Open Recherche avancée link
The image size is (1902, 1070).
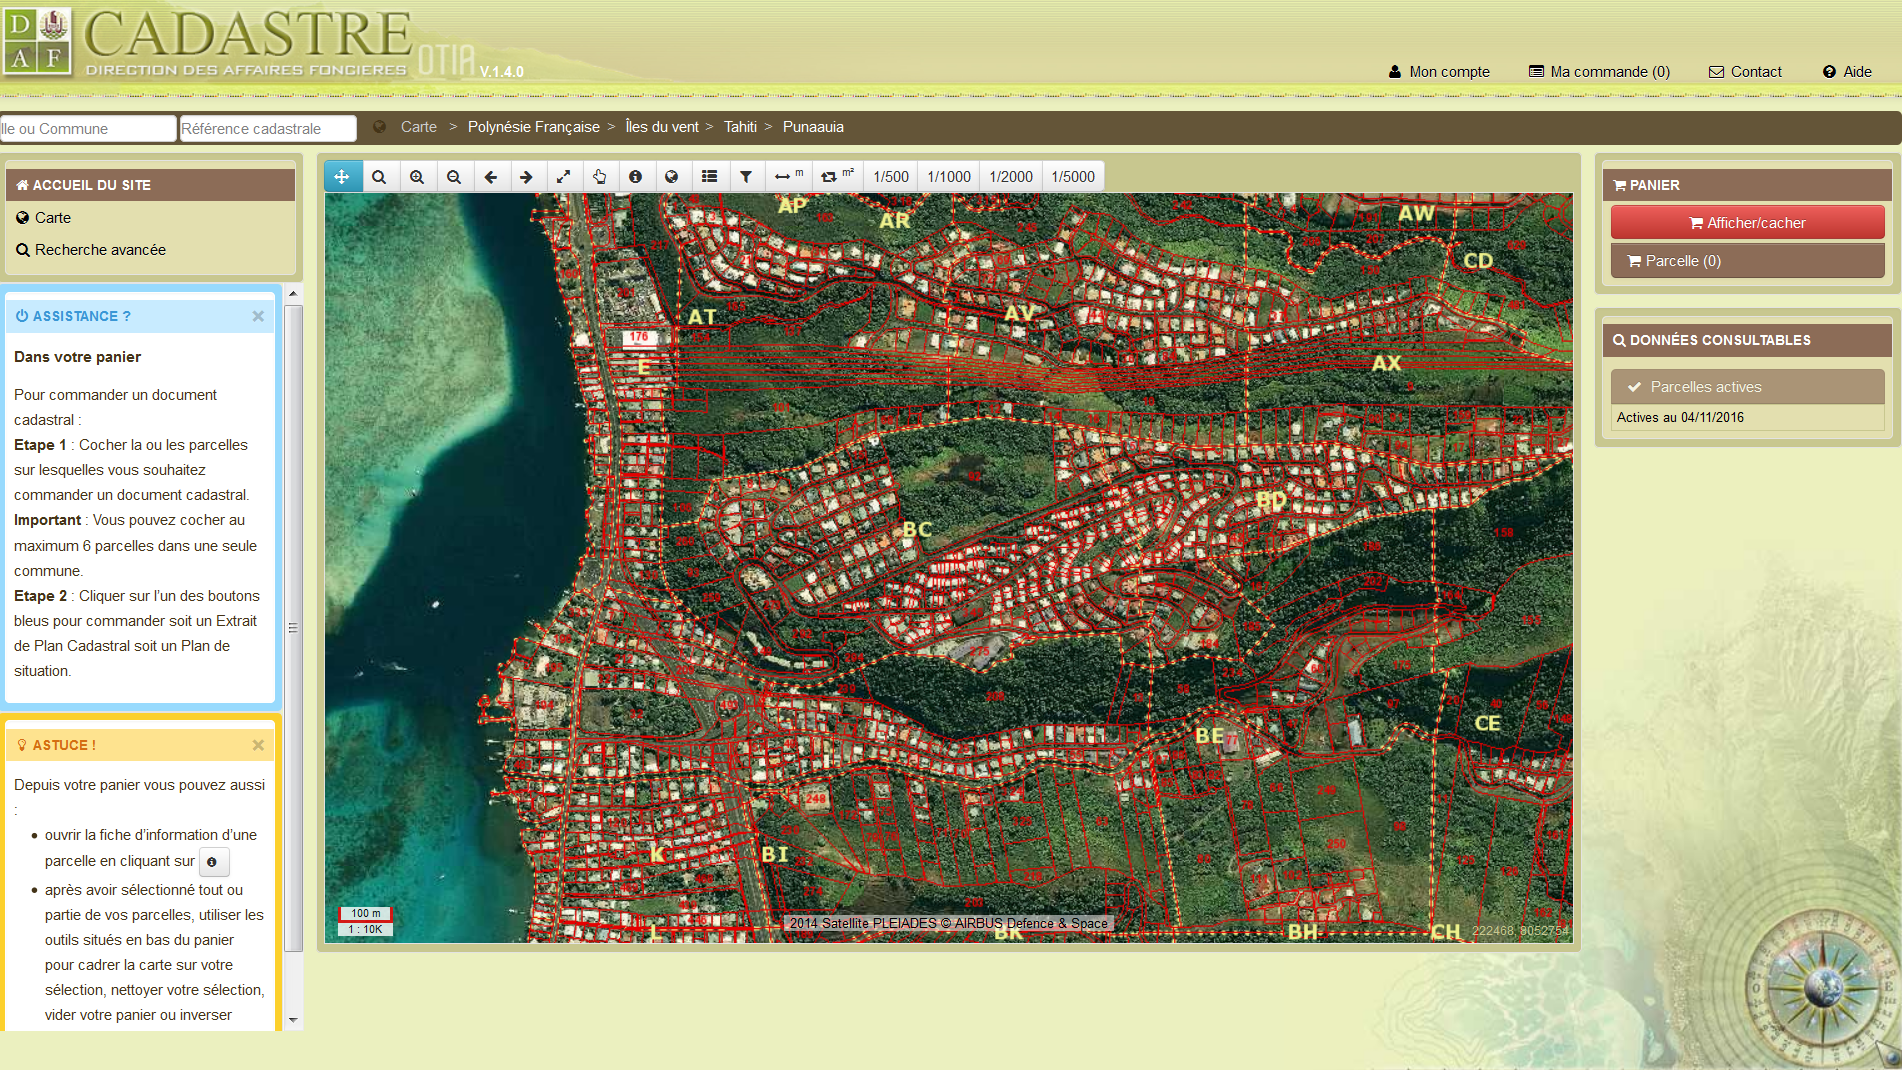coord(100,250)
